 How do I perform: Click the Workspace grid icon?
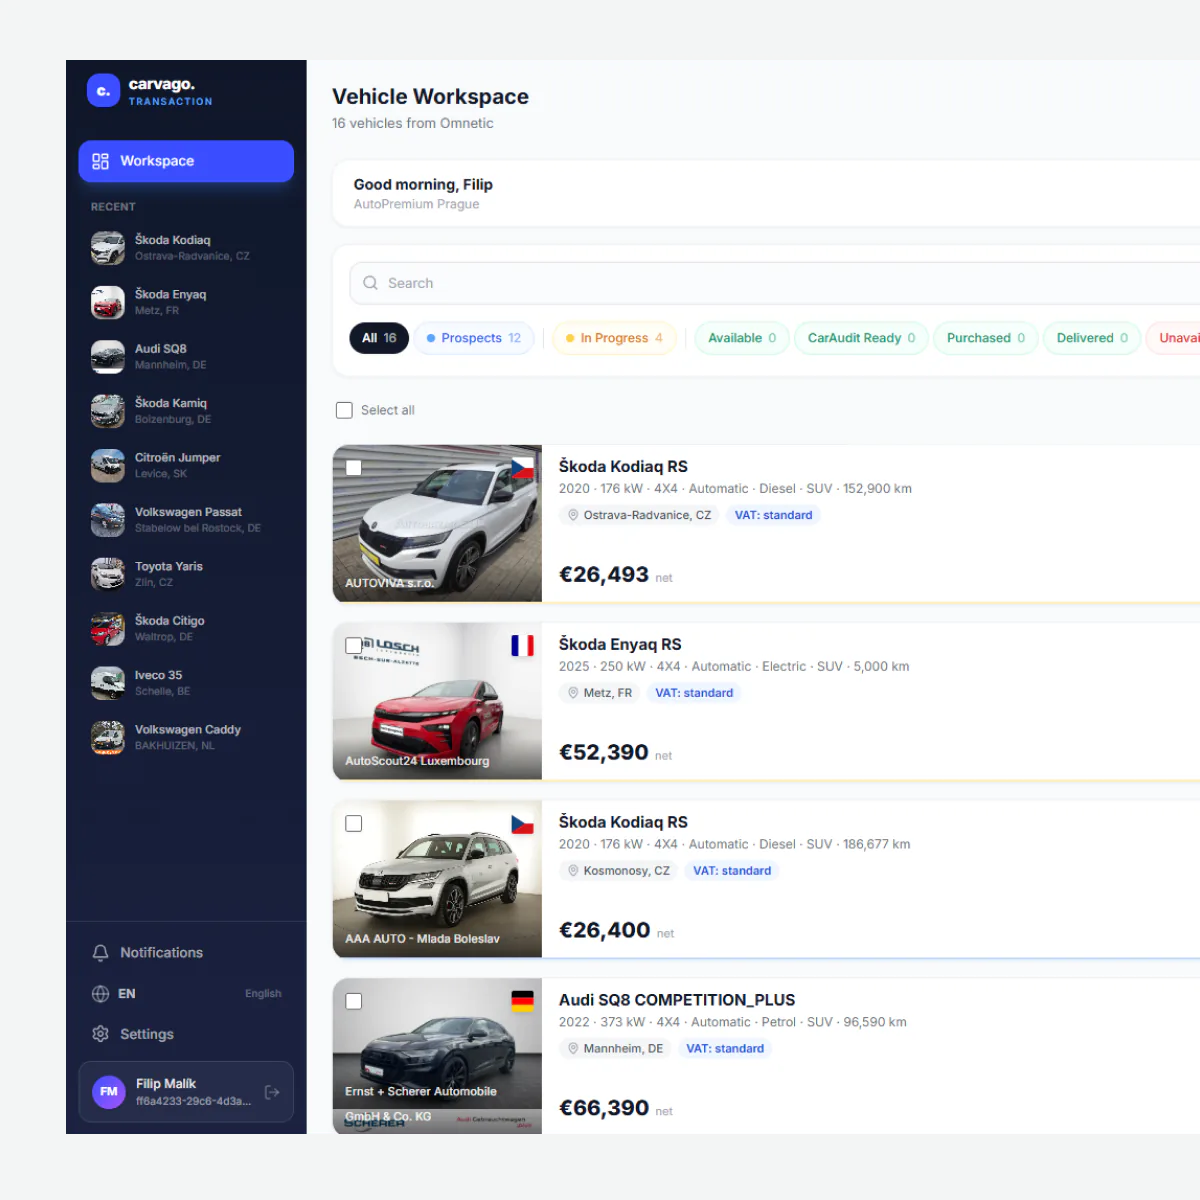100,161
